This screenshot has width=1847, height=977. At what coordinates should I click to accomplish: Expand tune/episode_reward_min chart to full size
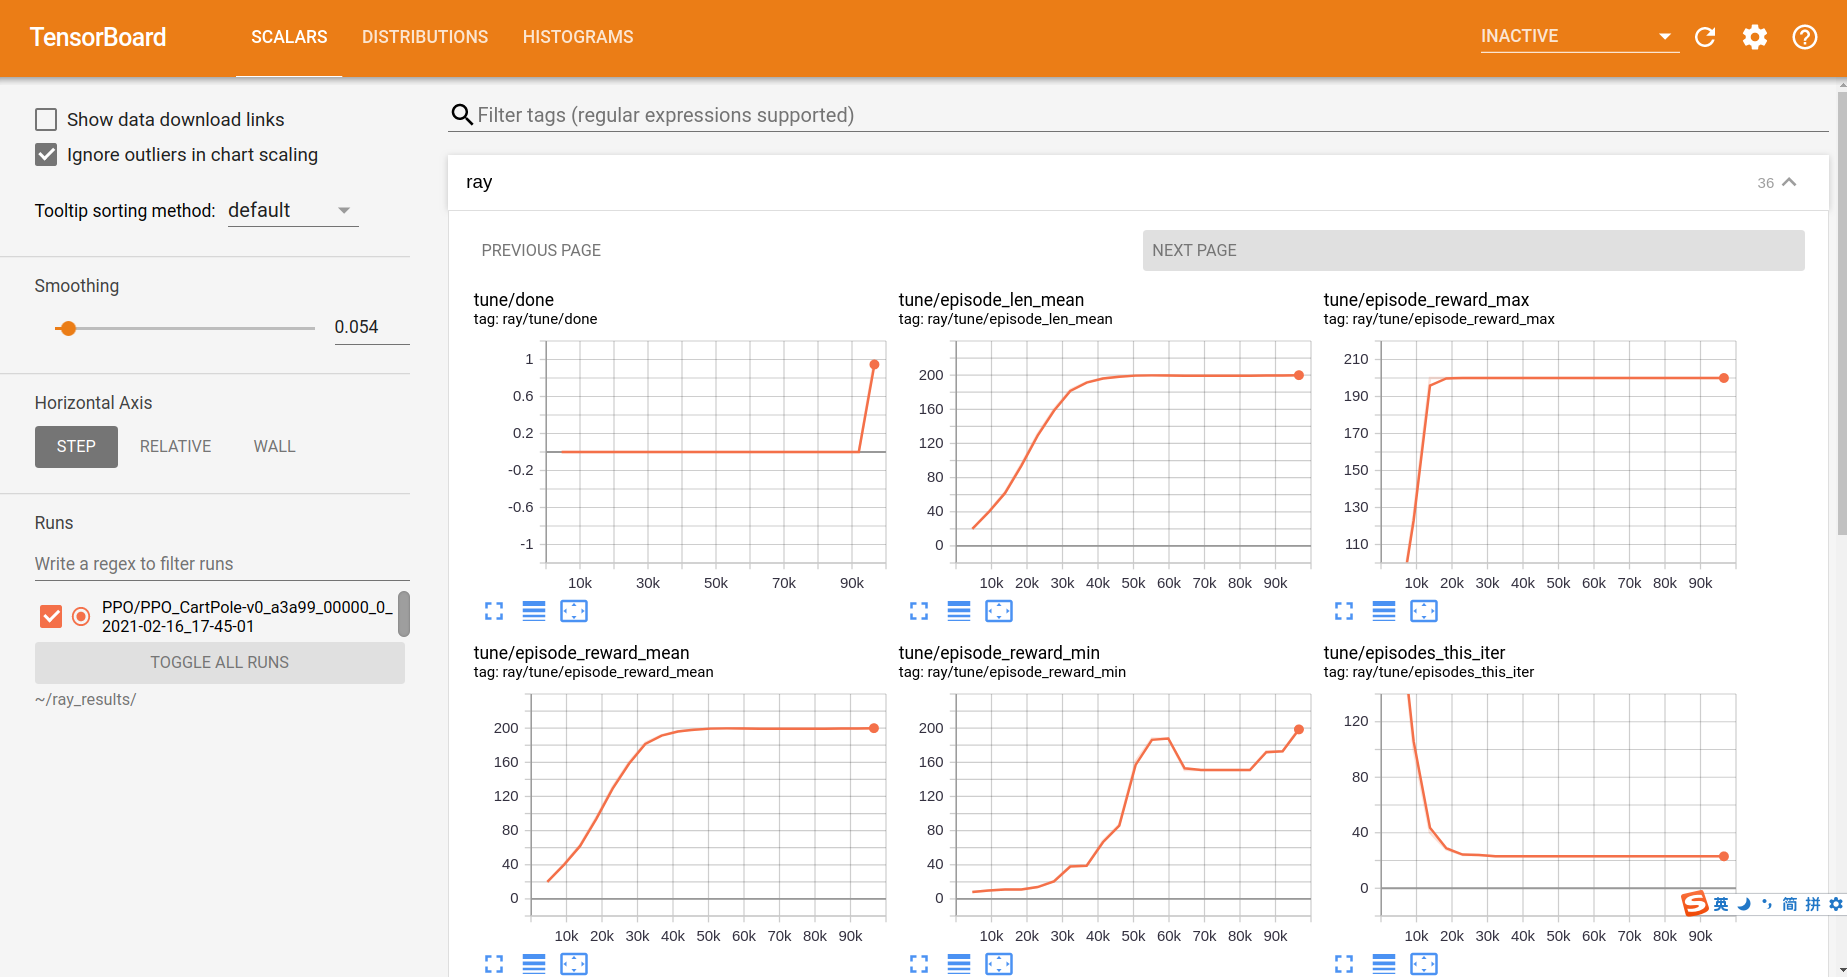click(x=919, y=964)
